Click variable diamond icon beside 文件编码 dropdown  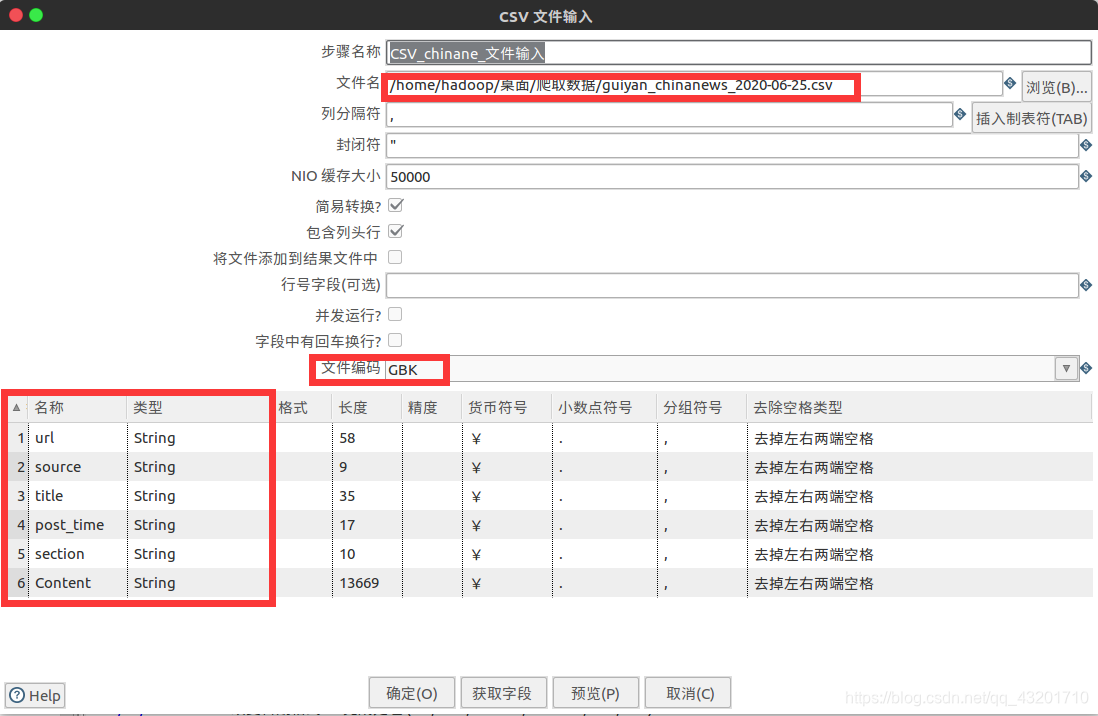pyautogui.click(x=1086, y=368)
